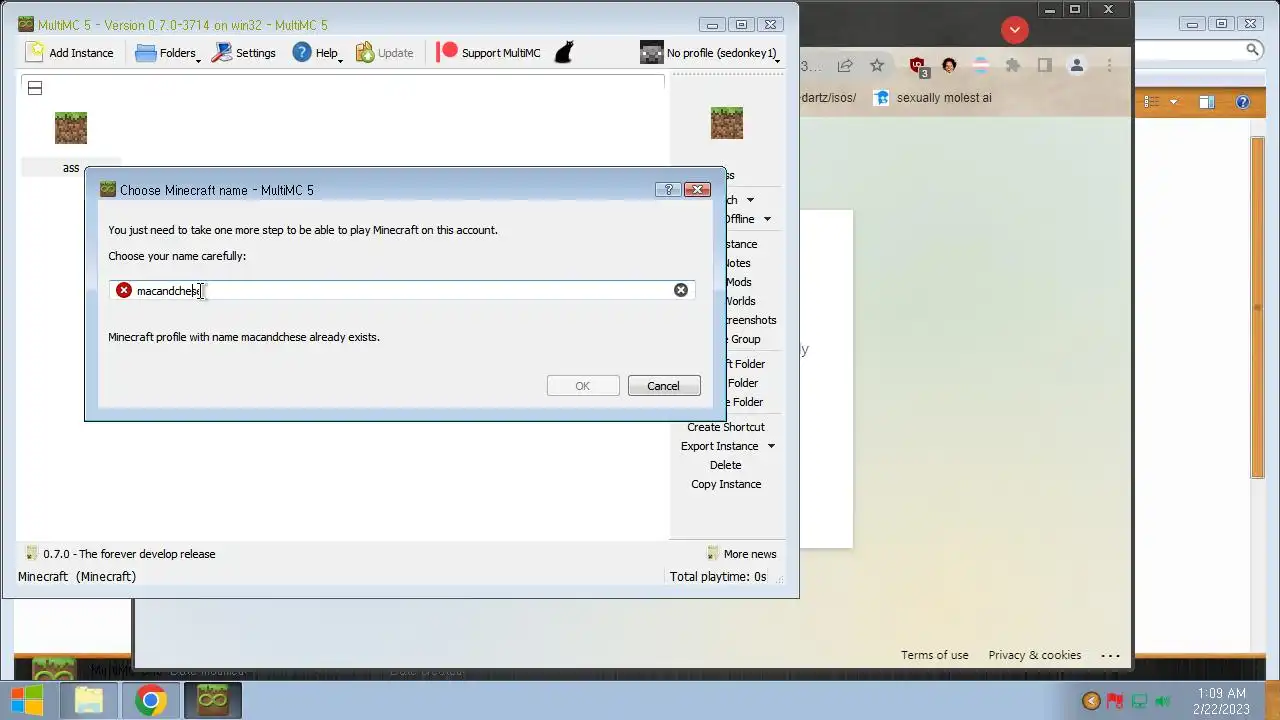Cancel the Choose Minecraft name dialog

663,386
